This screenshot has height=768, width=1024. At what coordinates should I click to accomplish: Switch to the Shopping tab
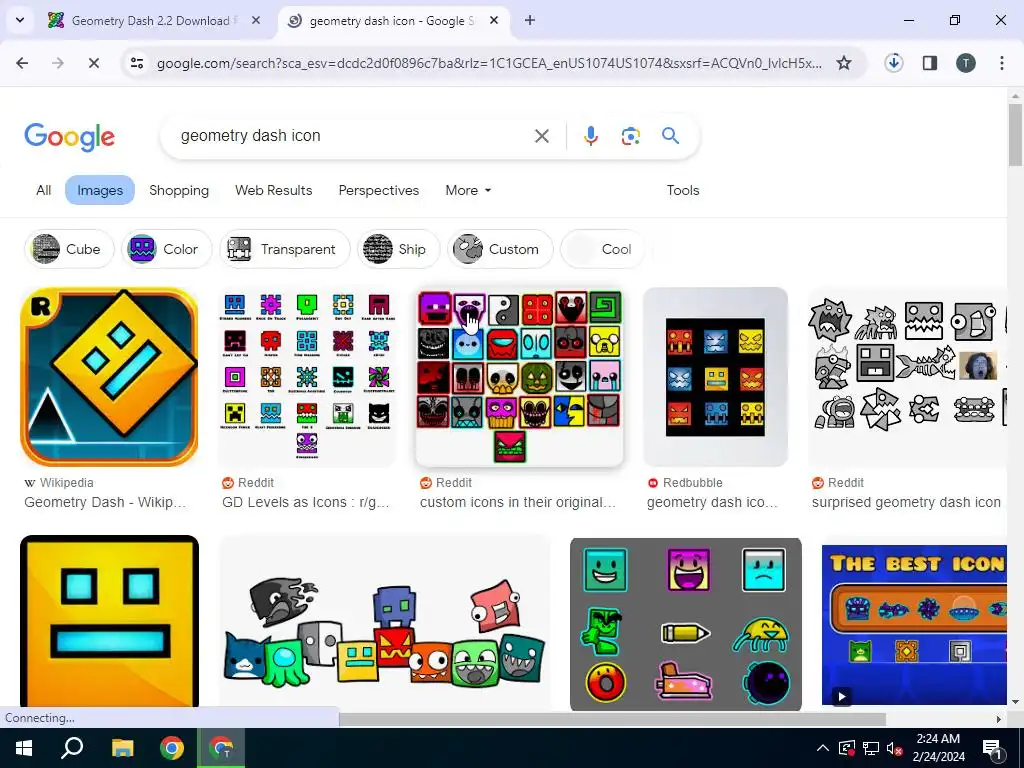[x=179, y=190]
